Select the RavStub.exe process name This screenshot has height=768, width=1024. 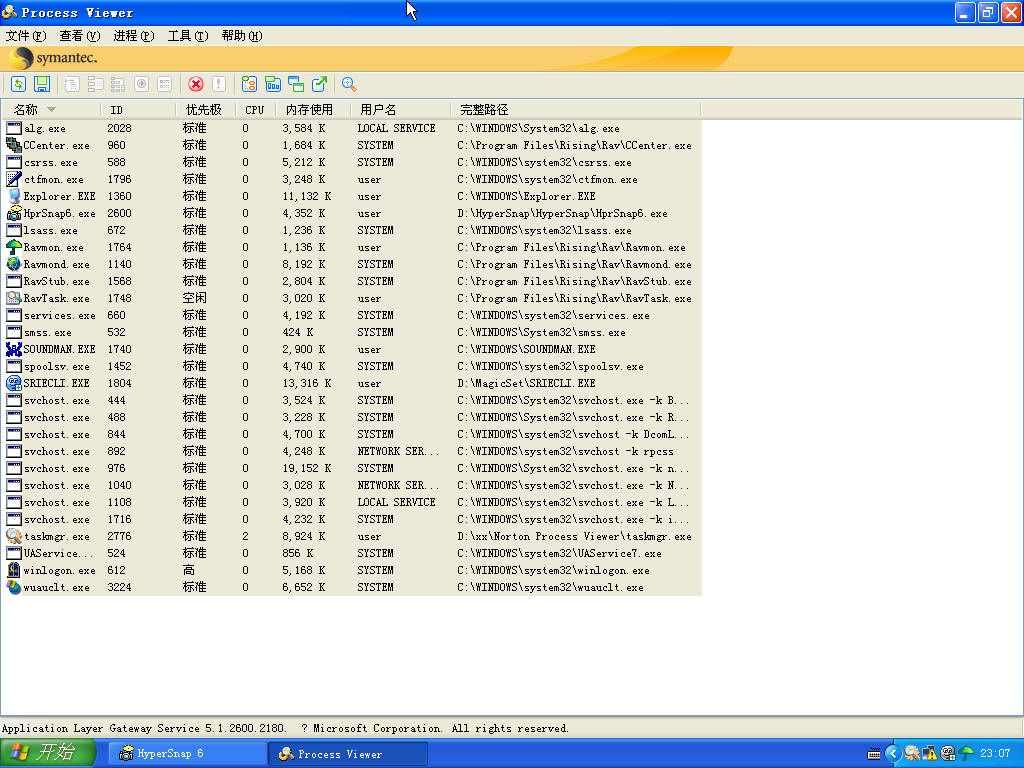[x=56, y=281]
